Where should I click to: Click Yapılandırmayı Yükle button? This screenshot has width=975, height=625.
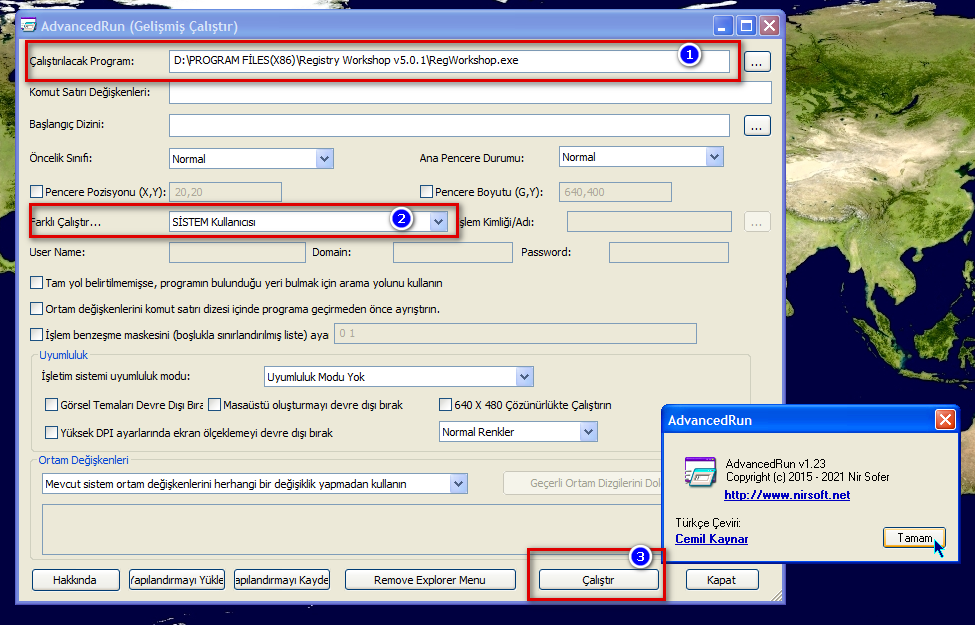pos(177,580)
